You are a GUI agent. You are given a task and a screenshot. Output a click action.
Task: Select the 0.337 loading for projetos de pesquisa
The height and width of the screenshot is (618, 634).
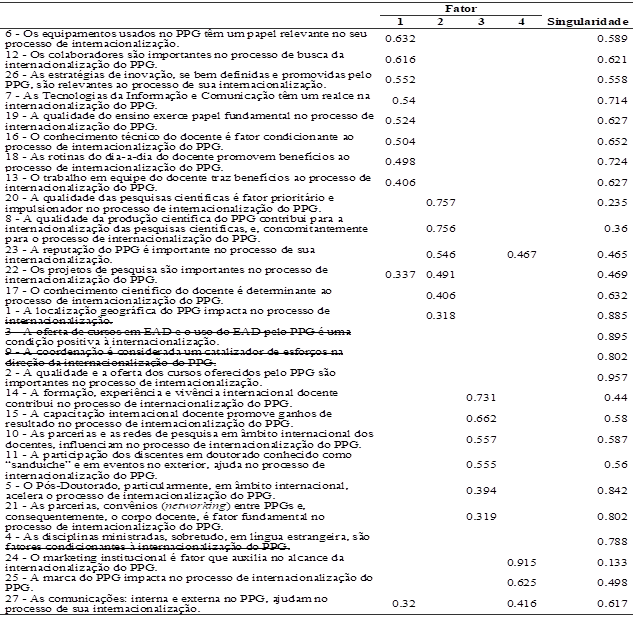click(x=400, y=274)
